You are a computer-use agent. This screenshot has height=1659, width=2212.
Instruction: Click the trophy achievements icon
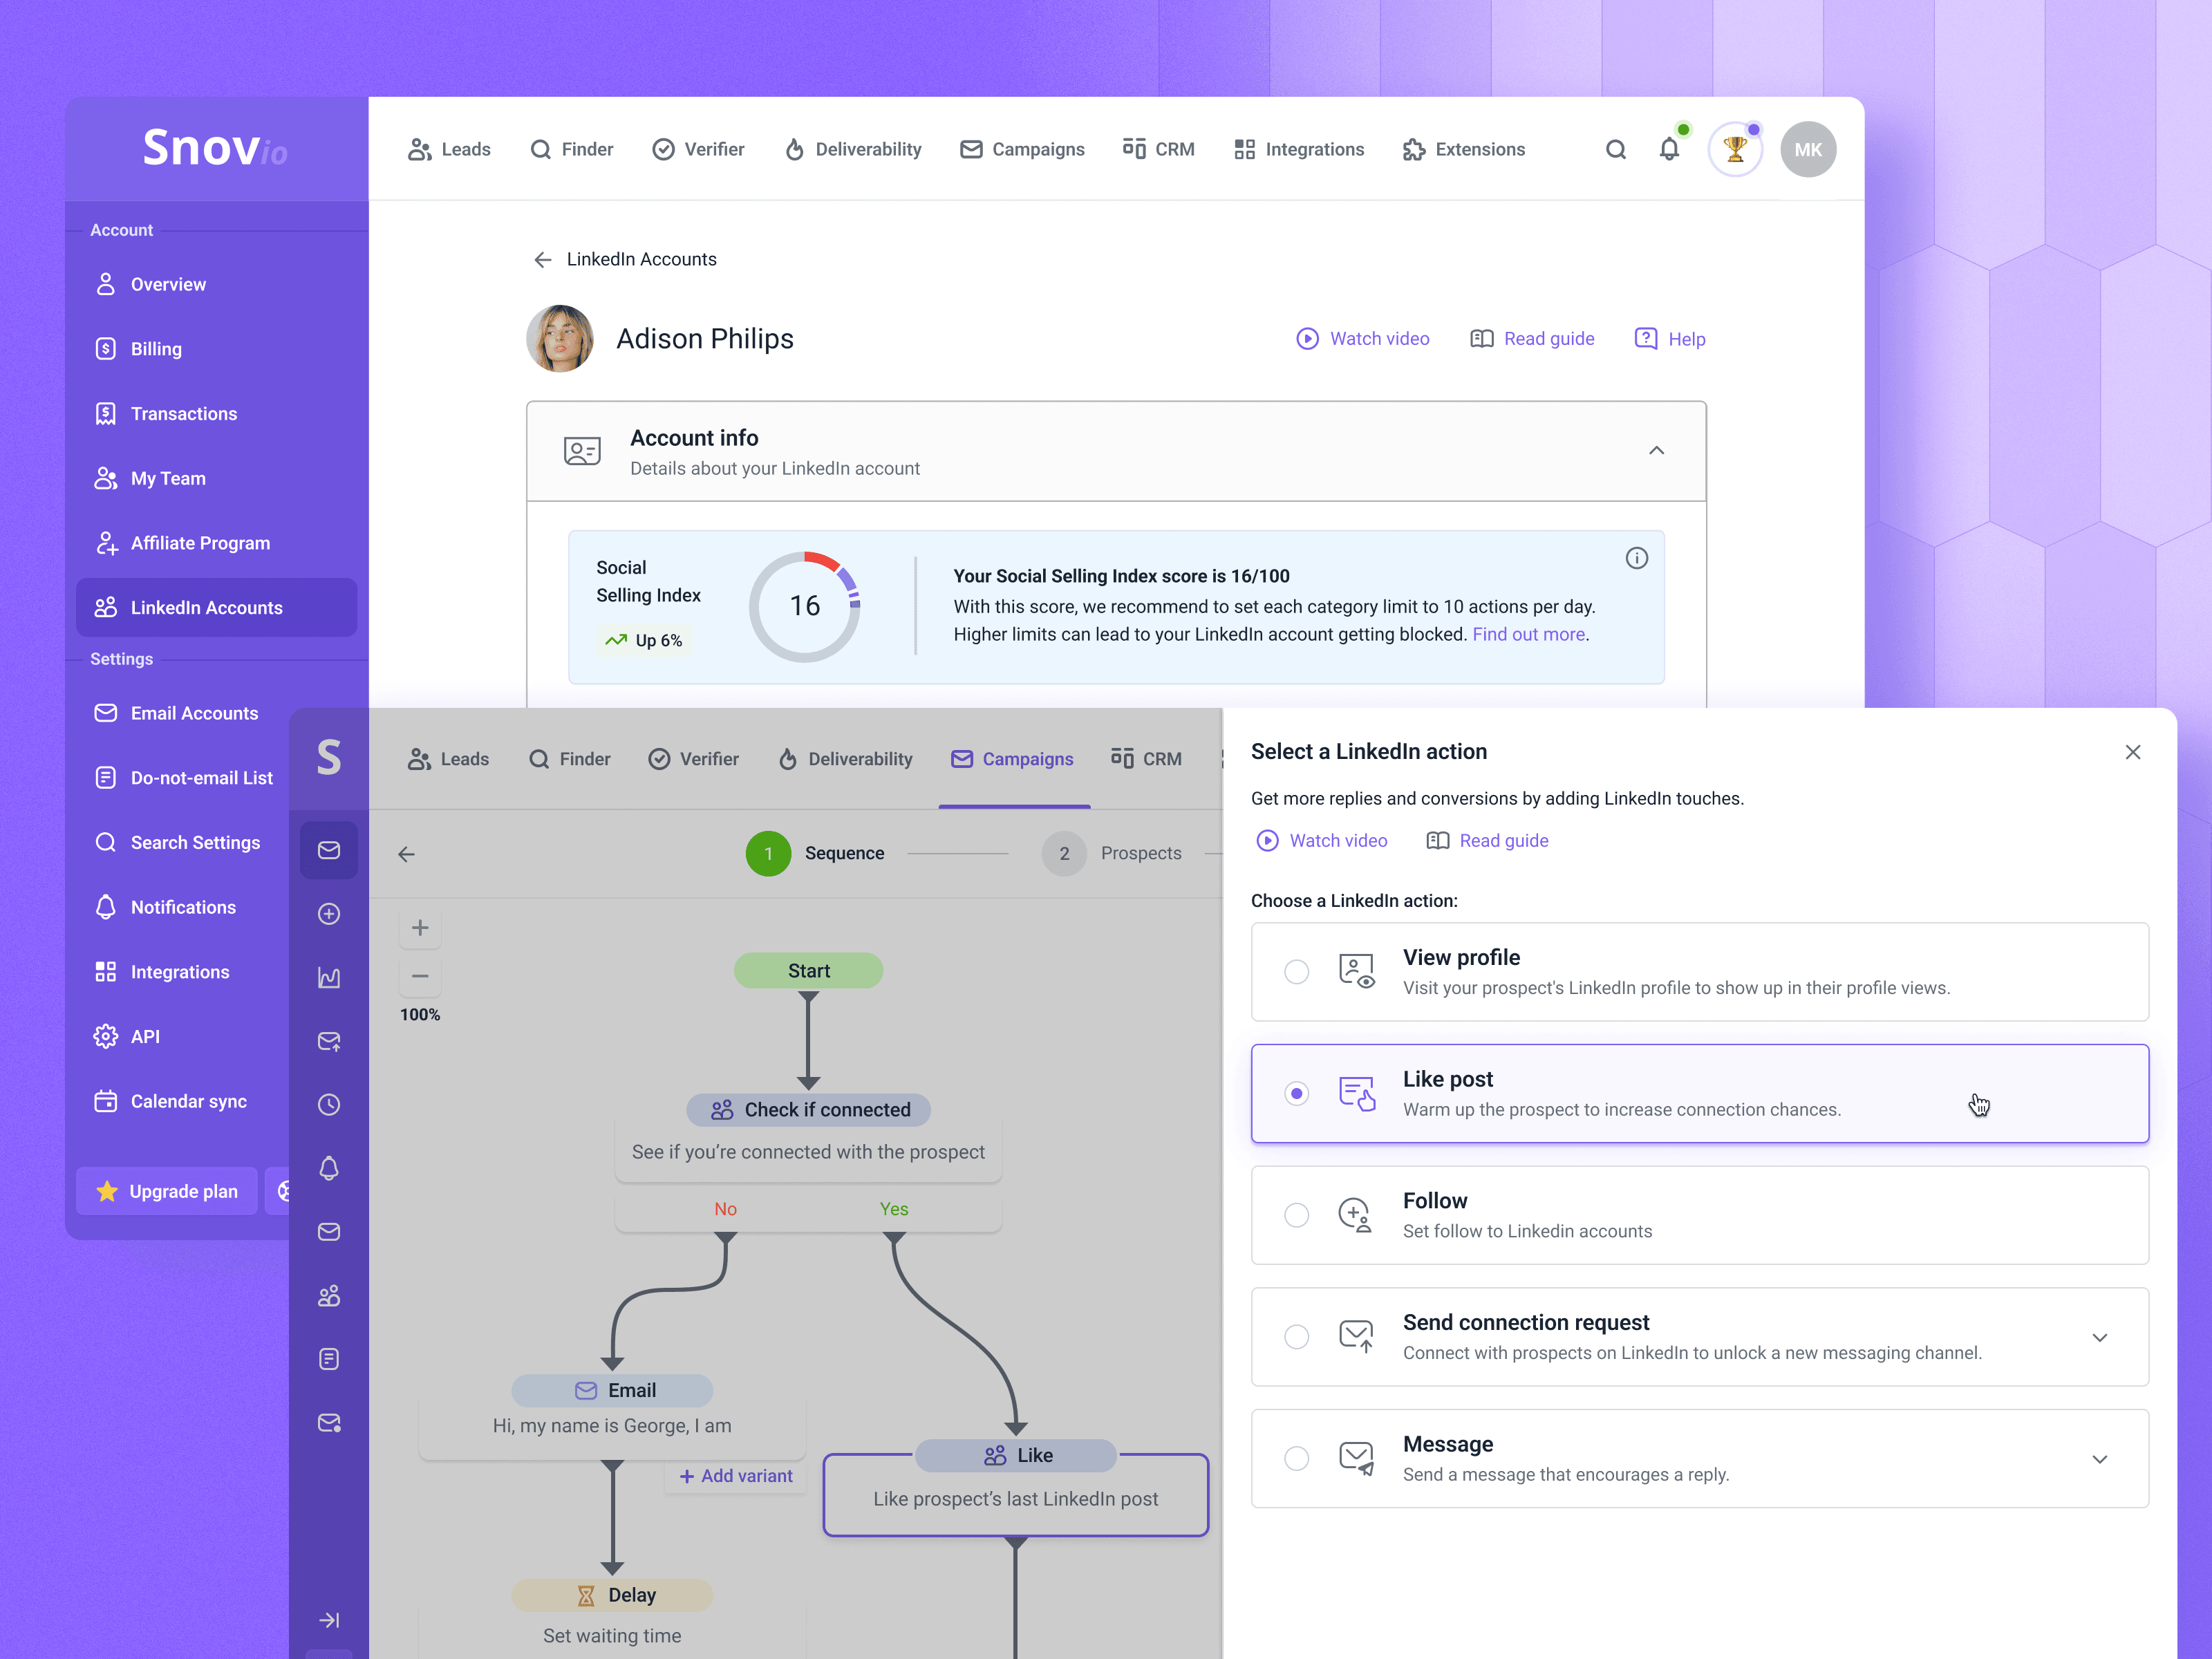click(x=1735, y=150)
